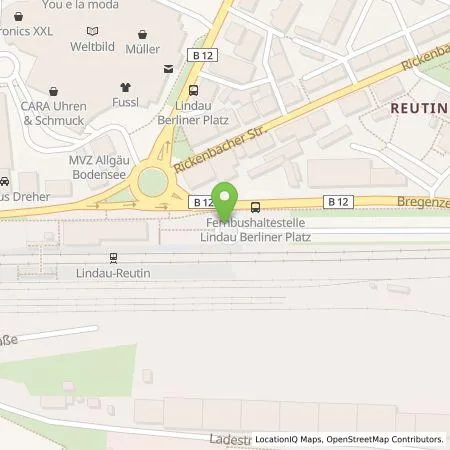This screenshot has height=450, width=450.
Task: Click the Lindau Berliner Platz bus icon
Action: pos(193,90)
